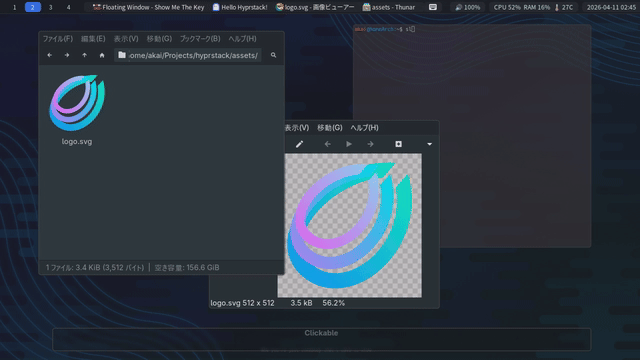Click Clickable label in bottom window
The width and height of the screenshot is (640, 360).
coord(321,333)
